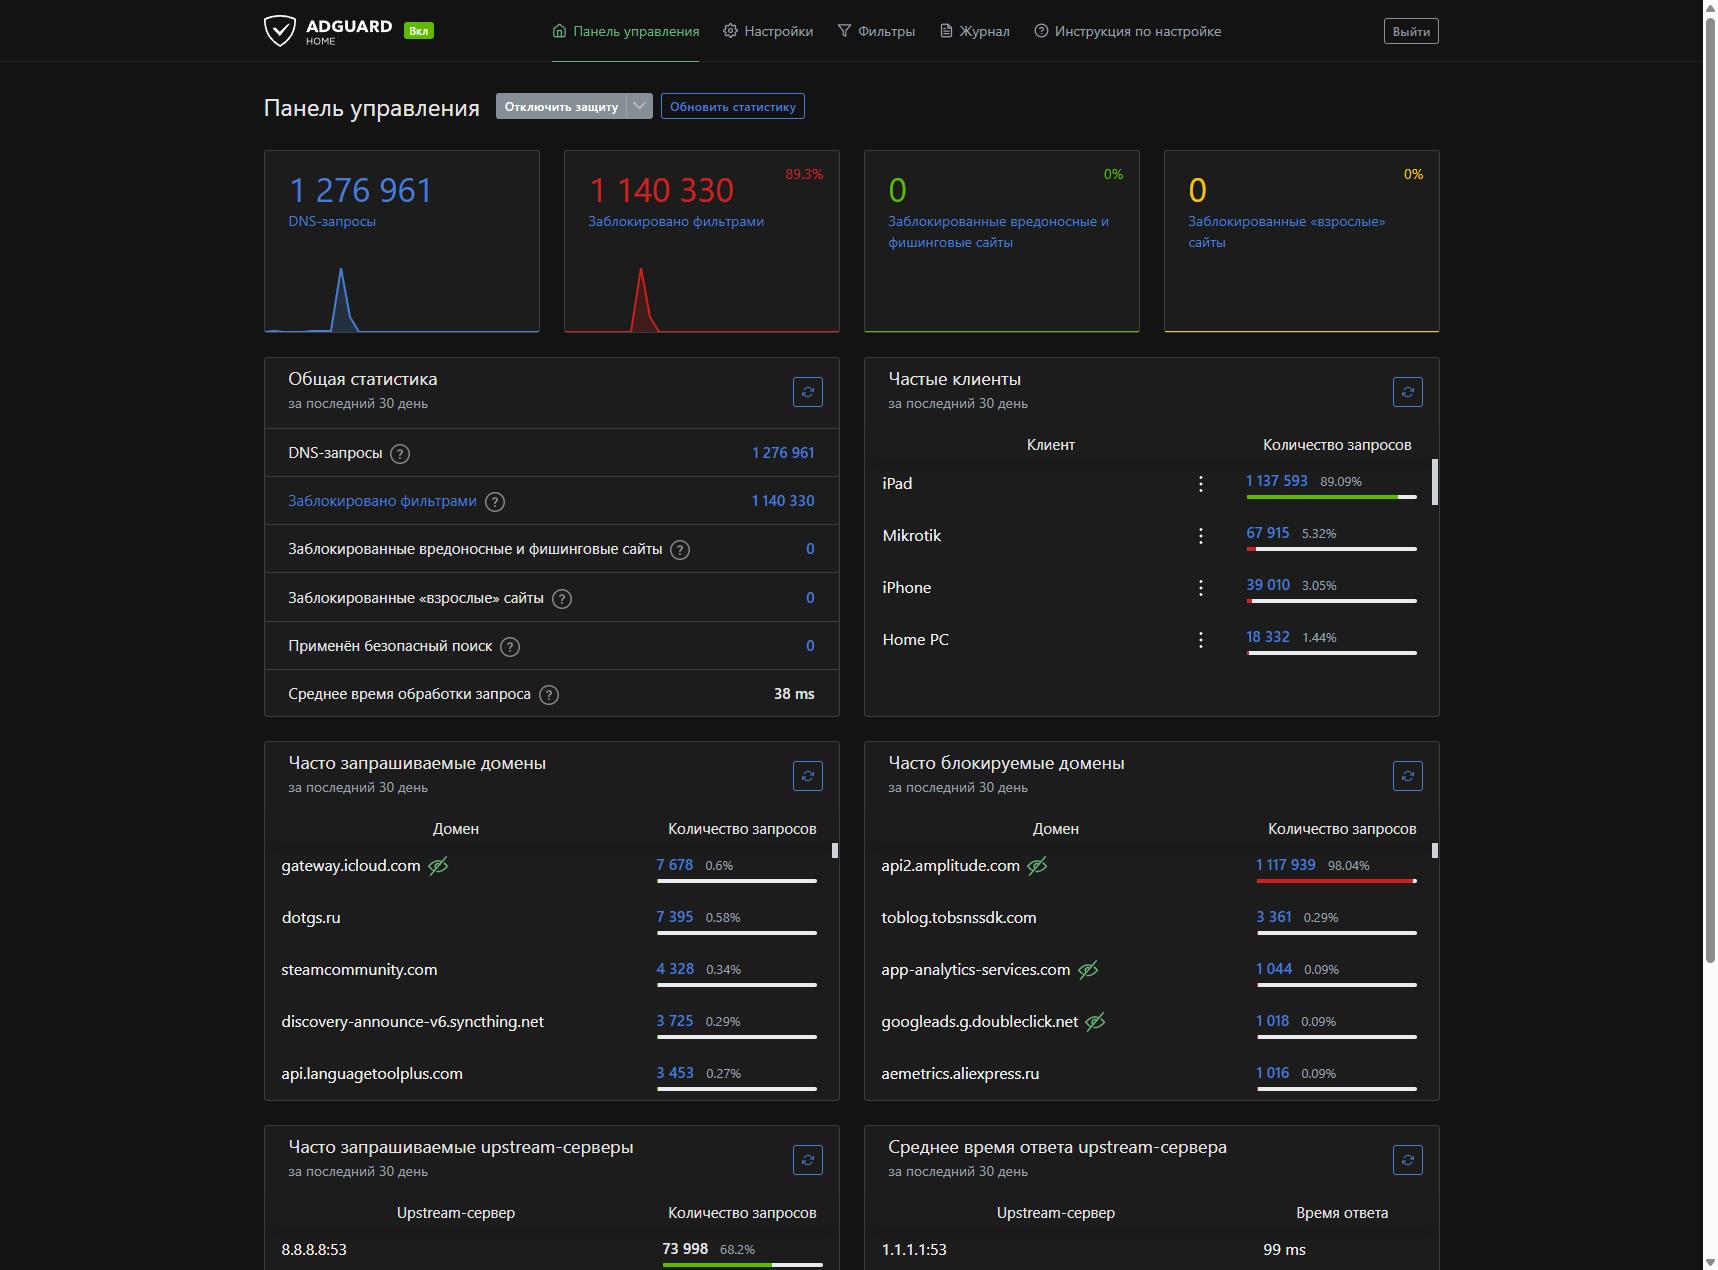Open Заблокировано фильтрами link in statistics table
Image resolution: width=1718 pixels, height=1270 pixels.
pos(382,501)
